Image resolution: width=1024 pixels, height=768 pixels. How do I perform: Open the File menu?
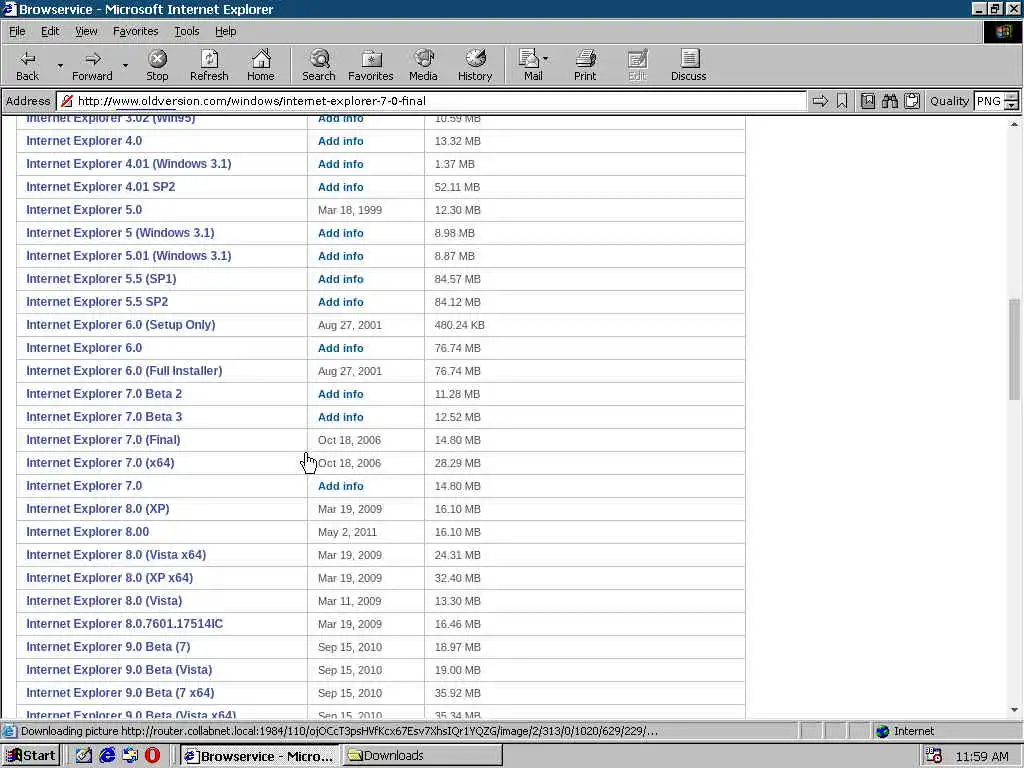pos(17,31)
